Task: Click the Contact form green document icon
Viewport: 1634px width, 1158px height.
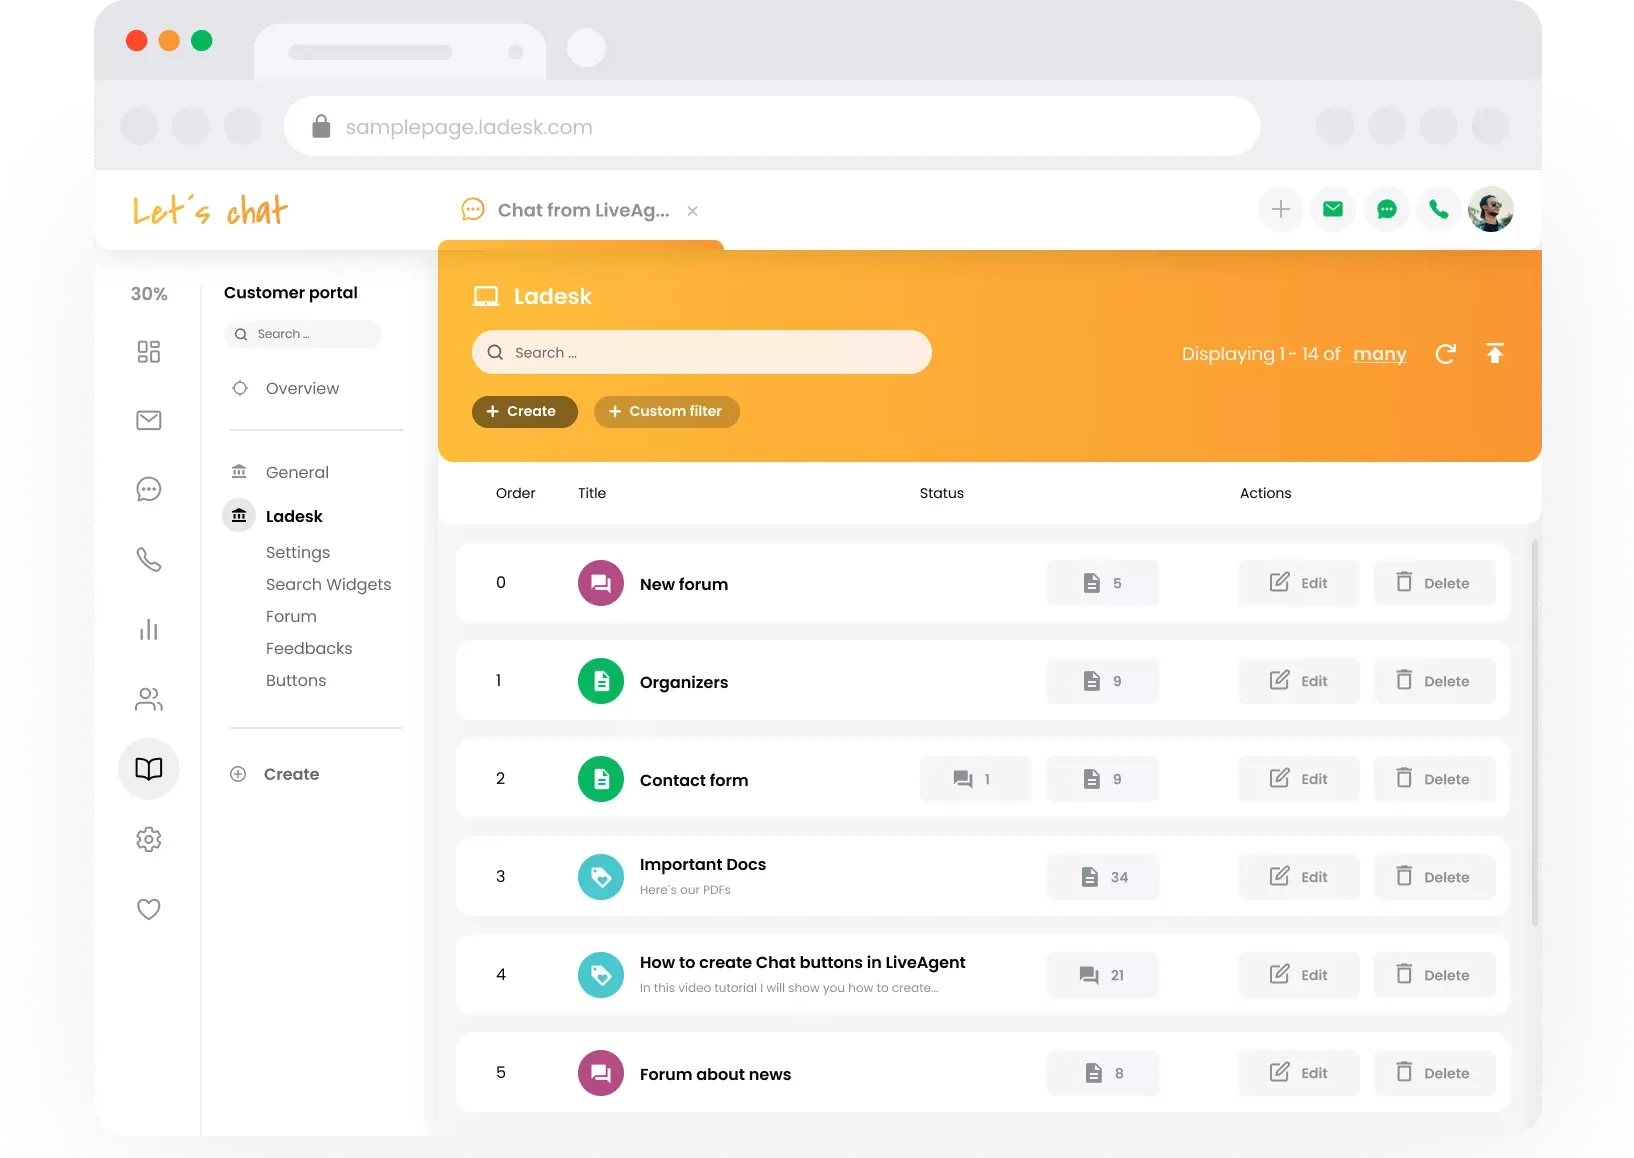Action: [601, 779]
